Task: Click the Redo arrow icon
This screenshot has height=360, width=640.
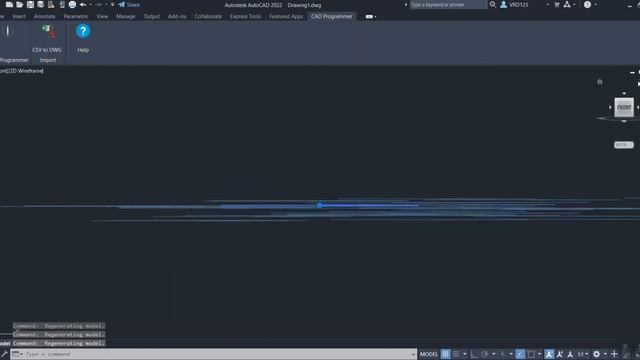Action: [x=98, y=4]
